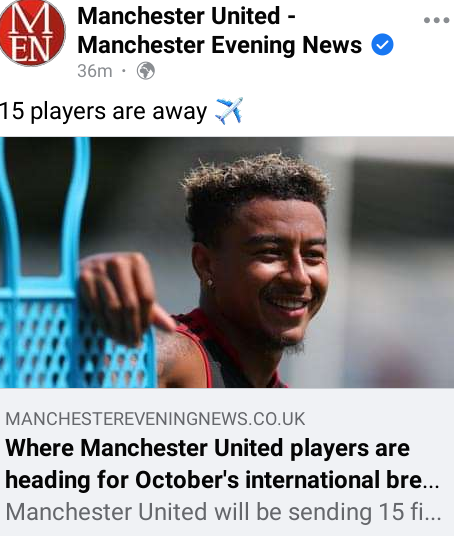Open the article preview photo
The height and width of the screenshot is (536, 454).
pyautogui.click(x=227, y=262)
